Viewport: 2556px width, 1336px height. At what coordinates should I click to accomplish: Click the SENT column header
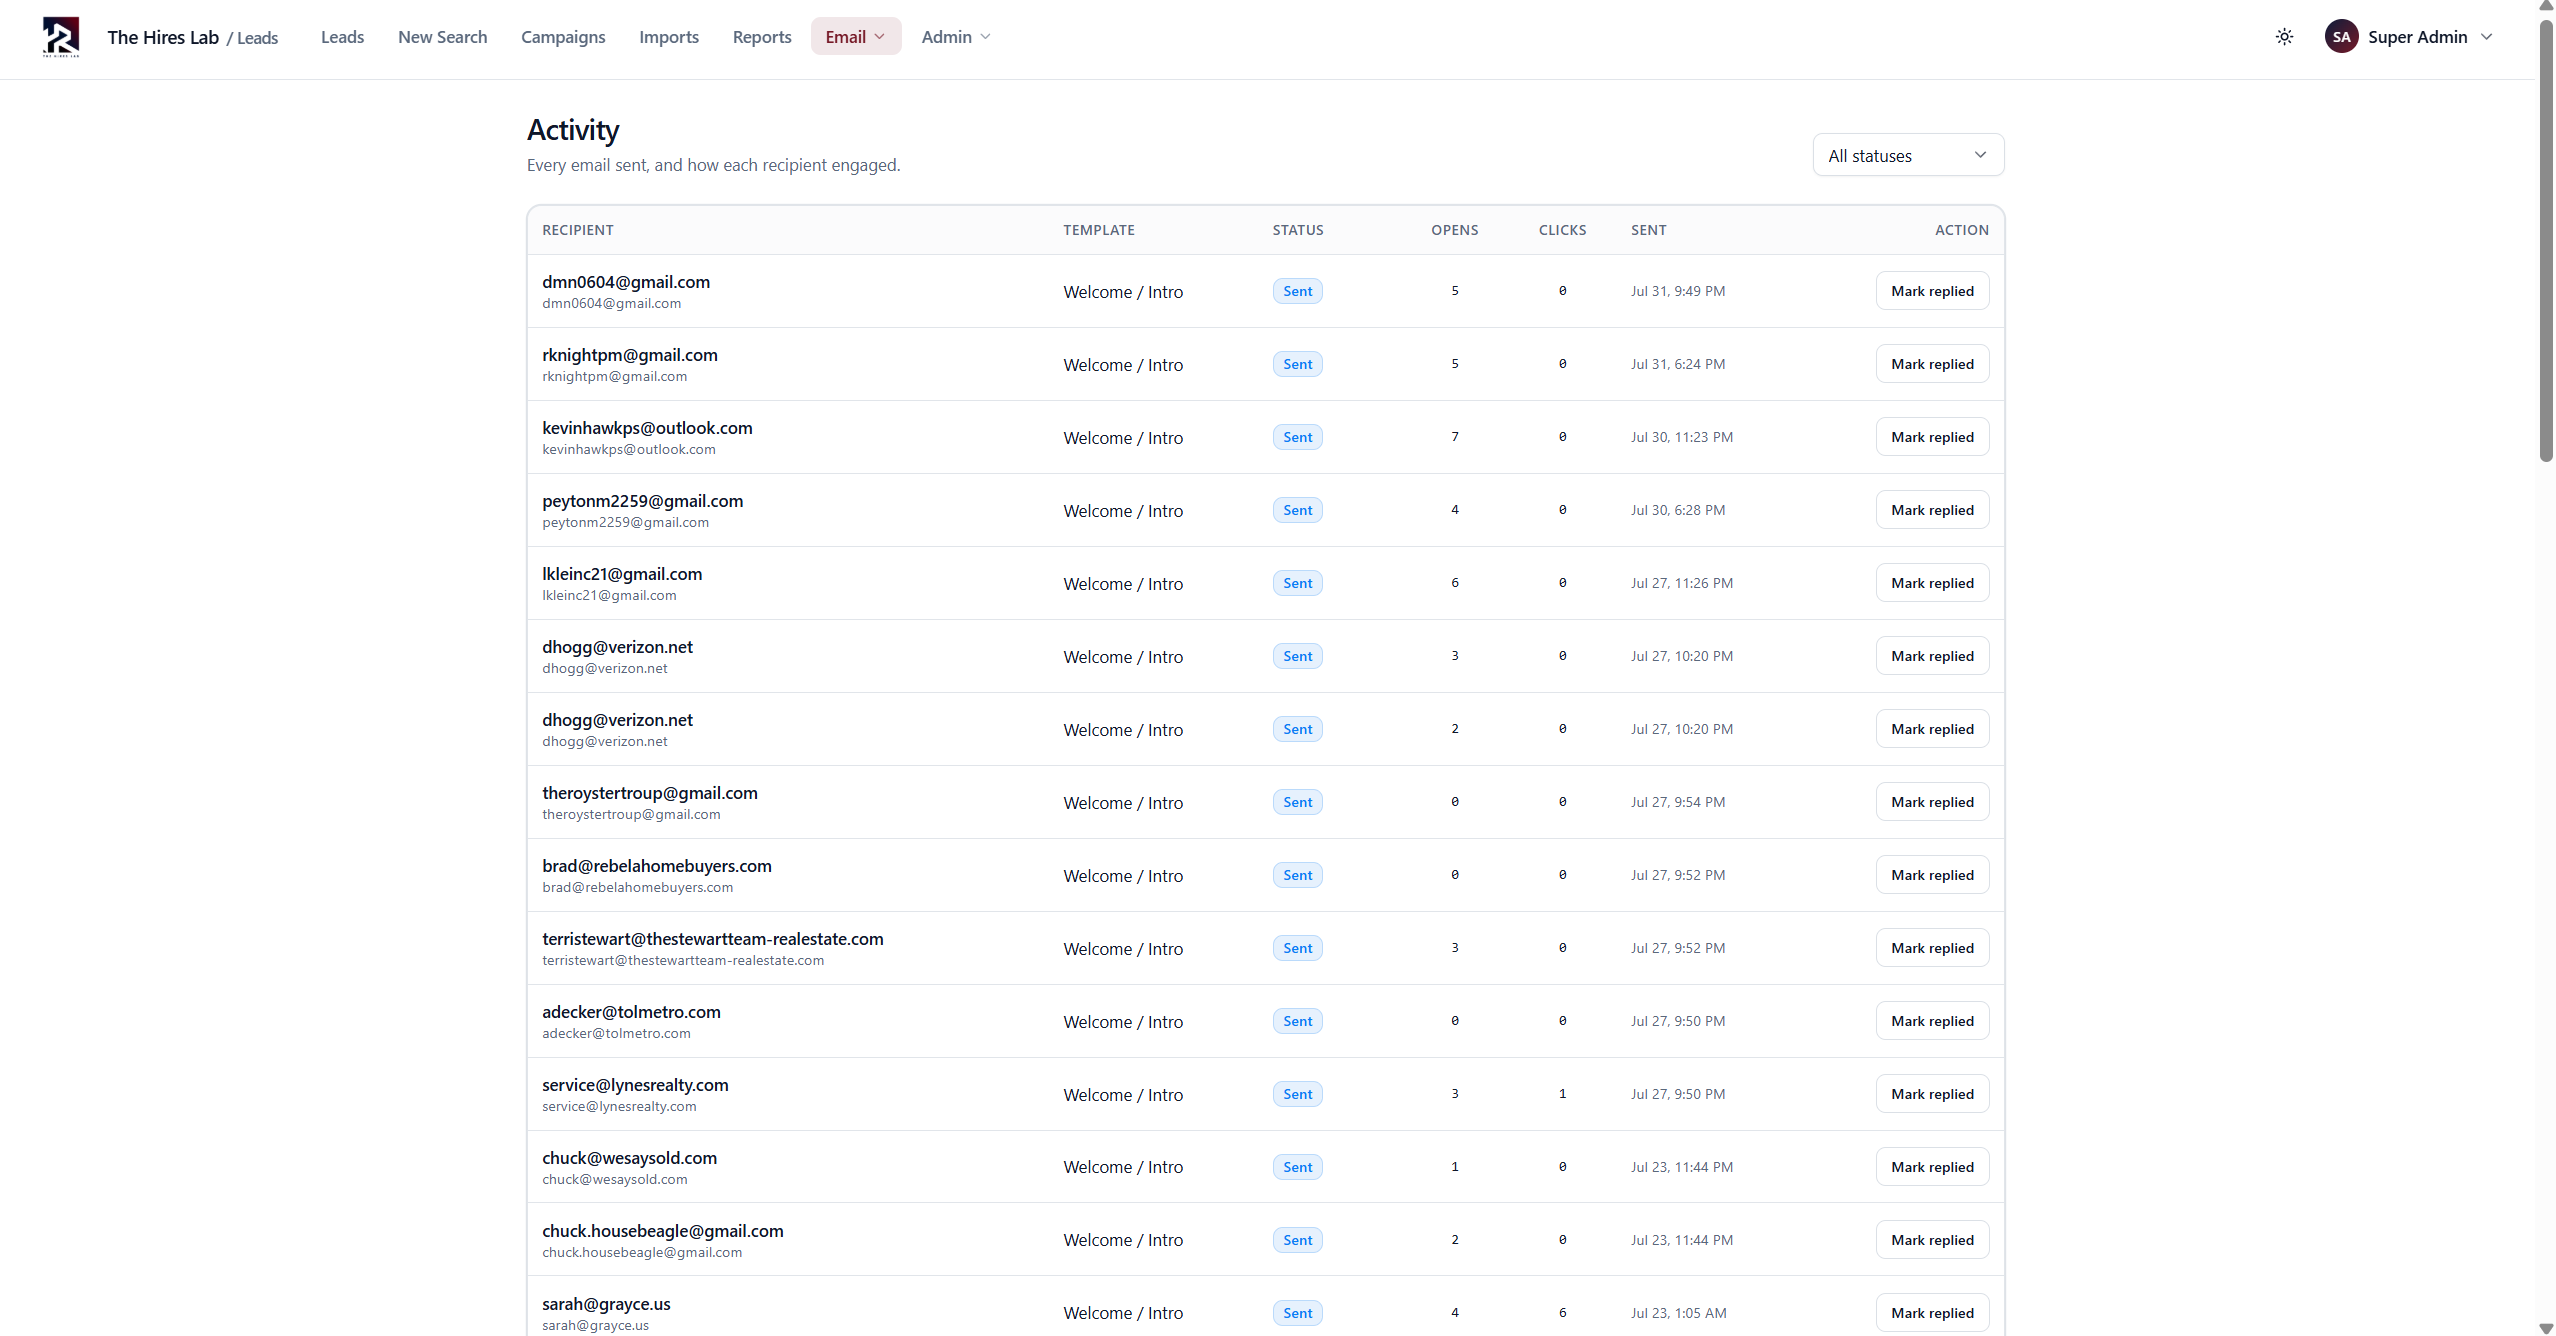click(1649, 230)
